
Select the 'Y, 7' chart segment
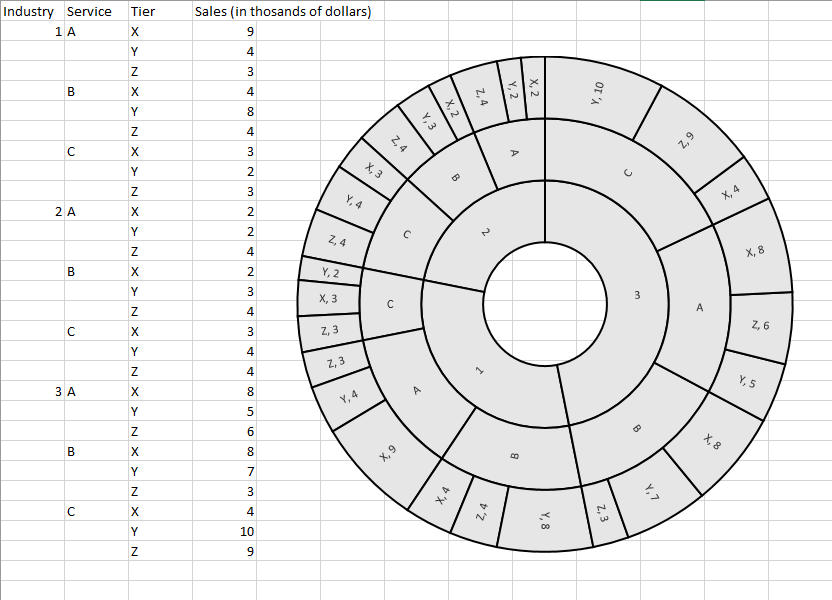(651, 490)
